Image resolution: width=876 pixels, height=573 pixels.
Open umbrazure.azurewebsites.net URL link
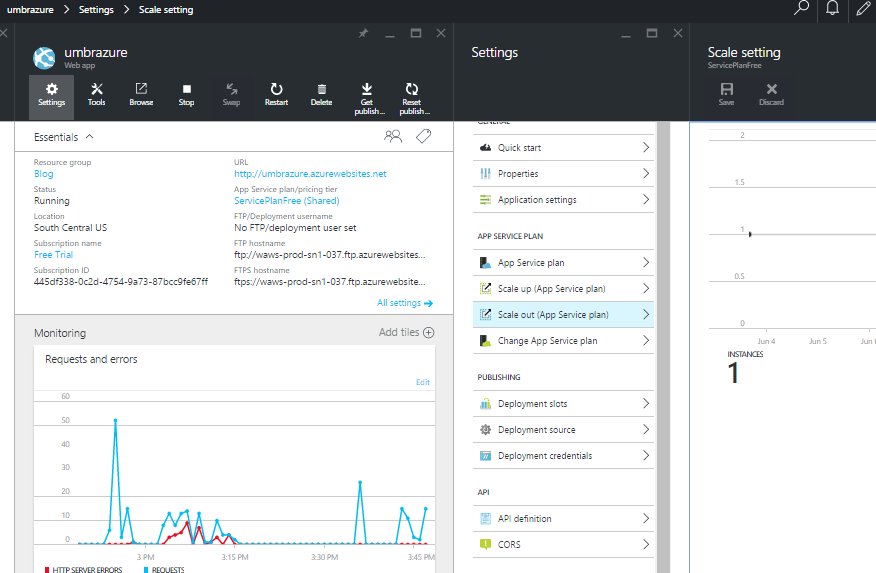(x=310, y=174)
